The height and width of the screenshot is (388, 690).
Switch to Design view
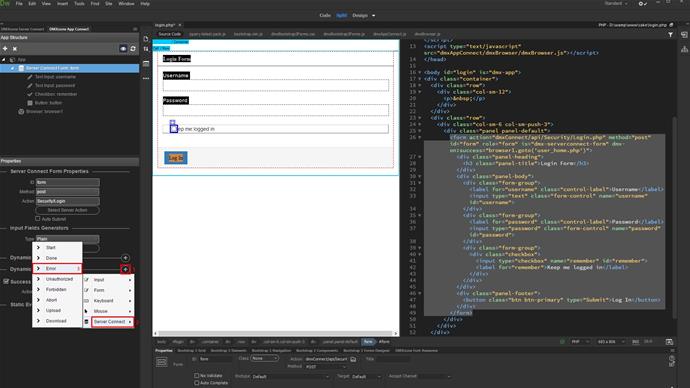pyautogui.click(x=360, y=15)
